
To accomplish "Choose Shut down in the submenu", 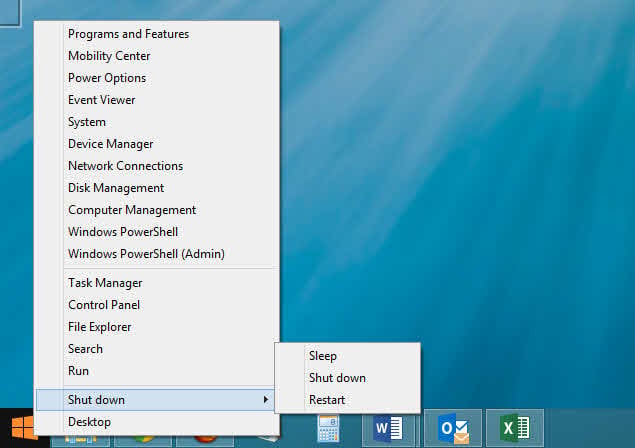I will pos(347,378).
